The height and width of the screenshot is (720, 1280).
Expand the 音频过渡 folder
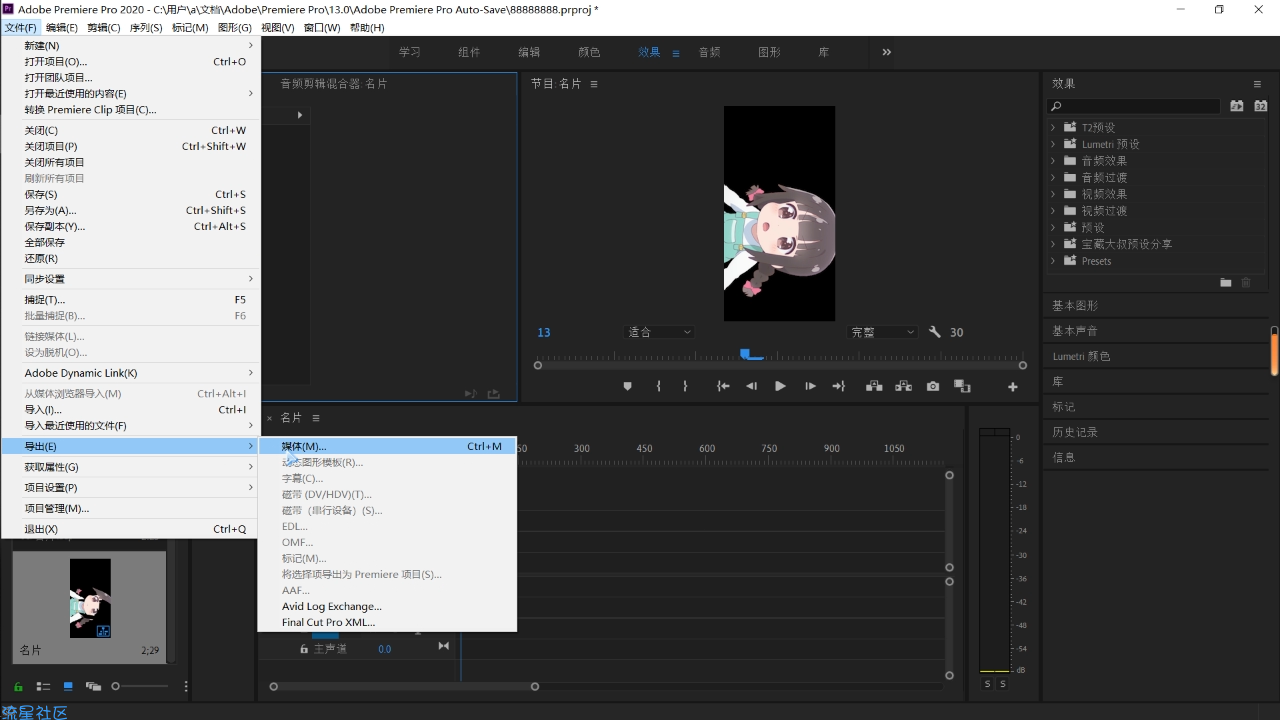click(x=1053, y=177)
